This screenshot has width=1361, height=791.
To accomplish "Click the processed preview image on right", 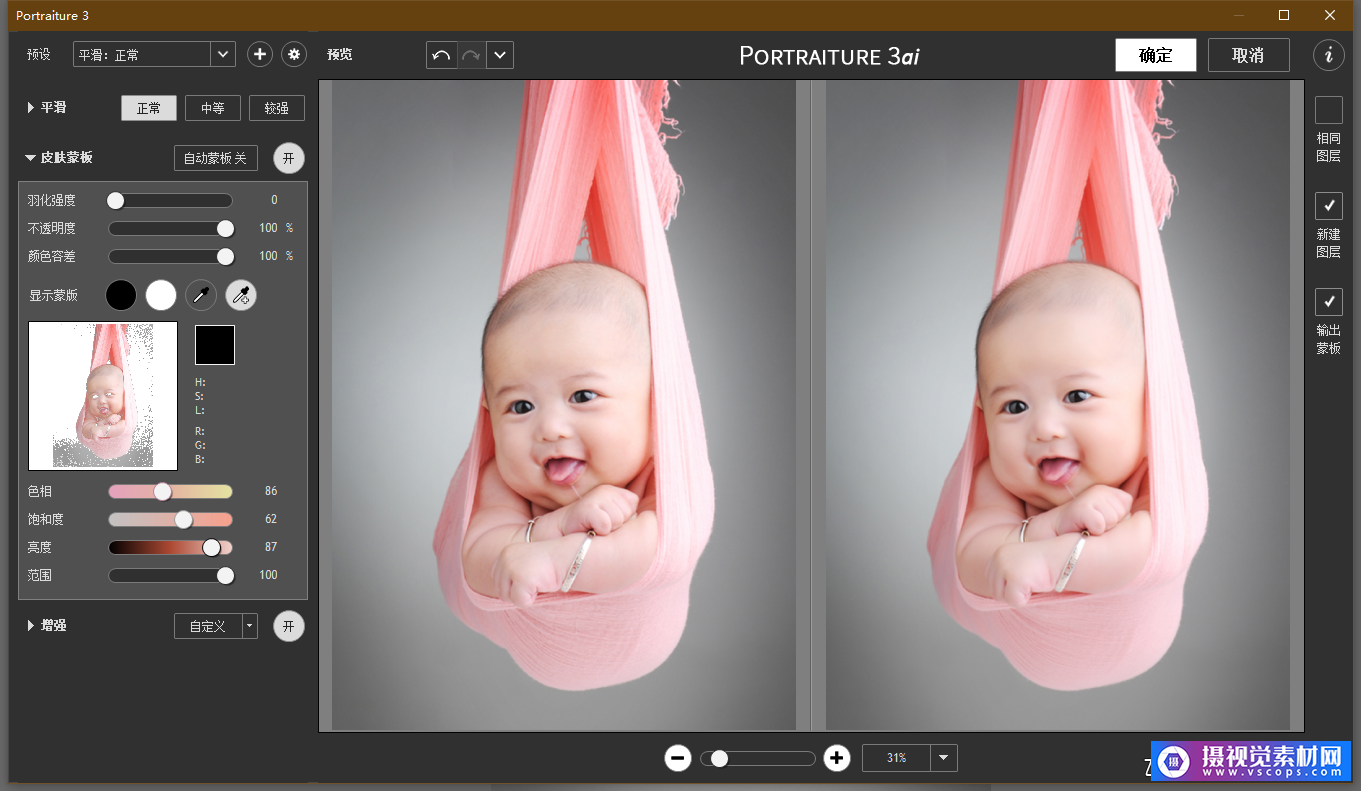I will point(1058,405).
